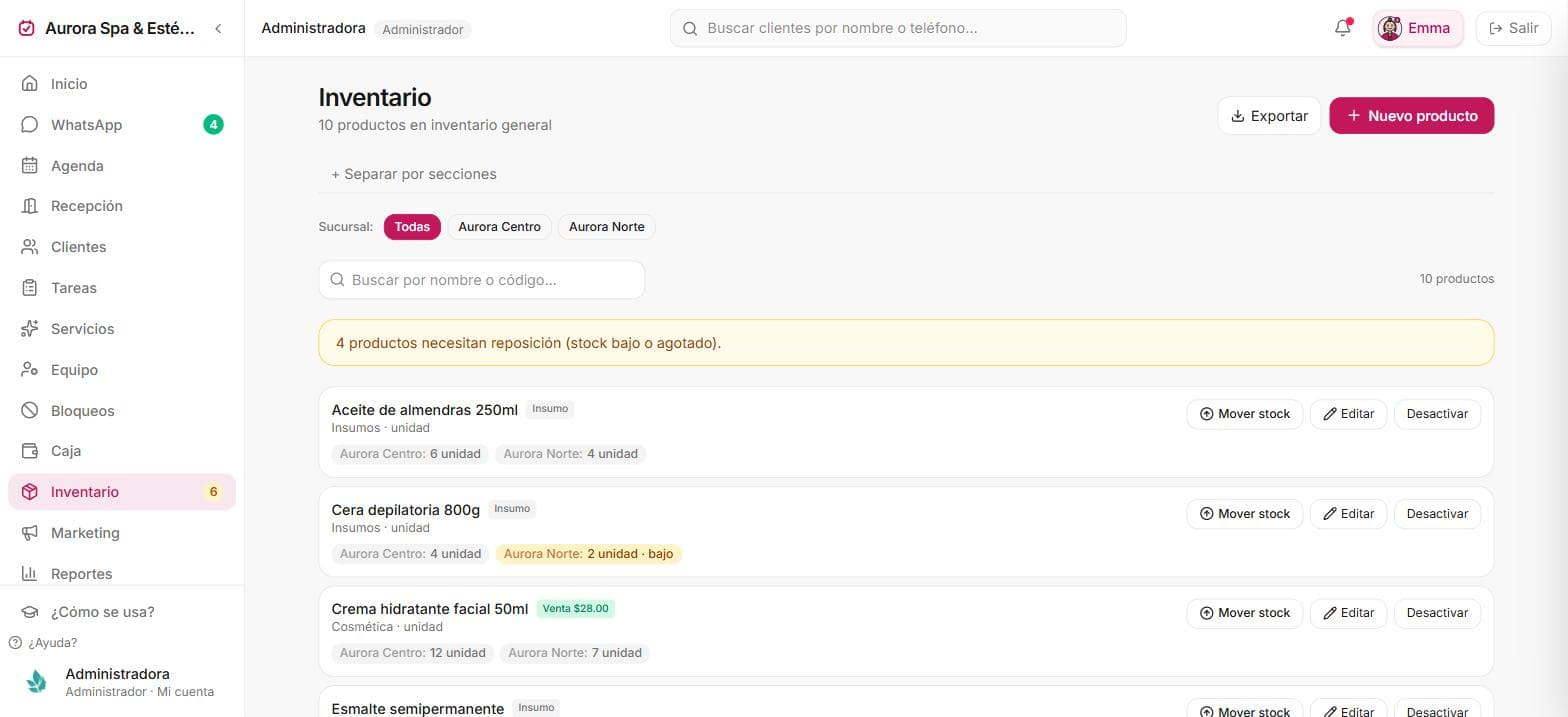This screenshot has width=1568, height=717.
Task: Deactivate Crema hidratante facial 50ml
Action: (1437, 613)
